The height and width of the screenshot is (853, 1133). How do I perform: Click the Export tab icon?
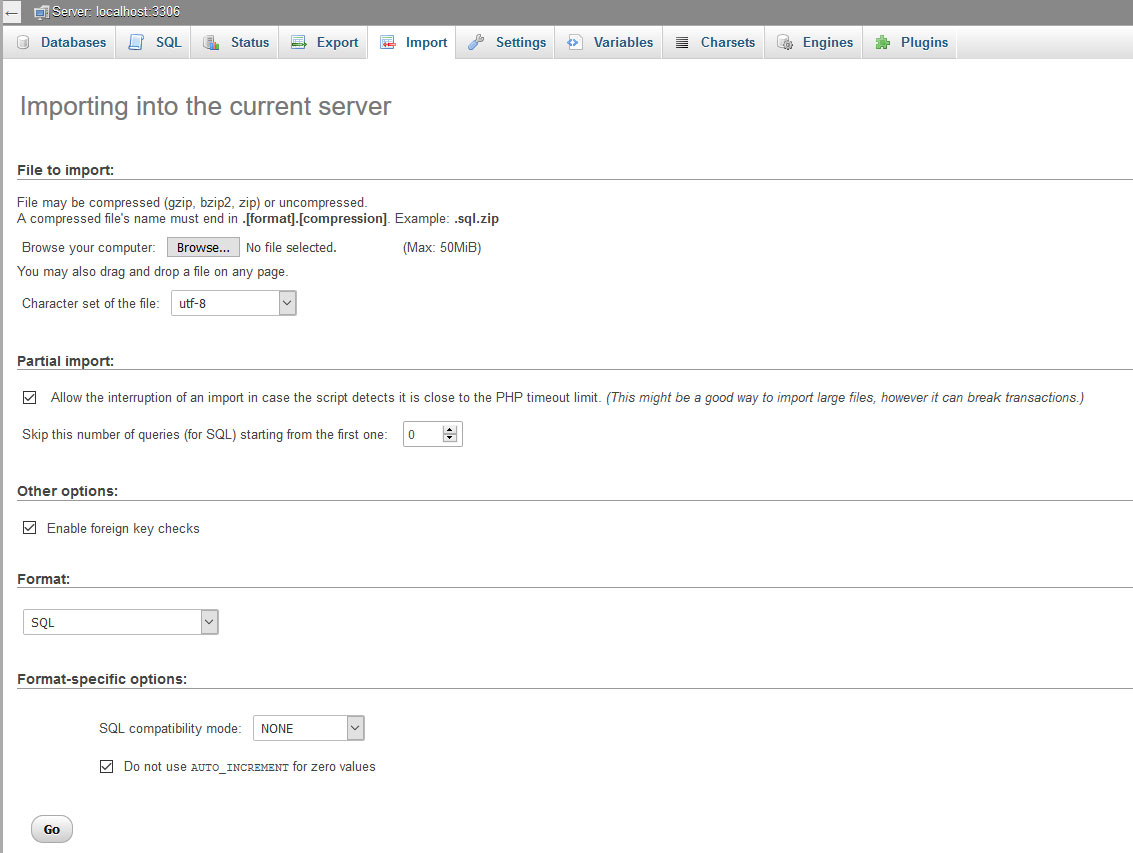tap(298, 43)
